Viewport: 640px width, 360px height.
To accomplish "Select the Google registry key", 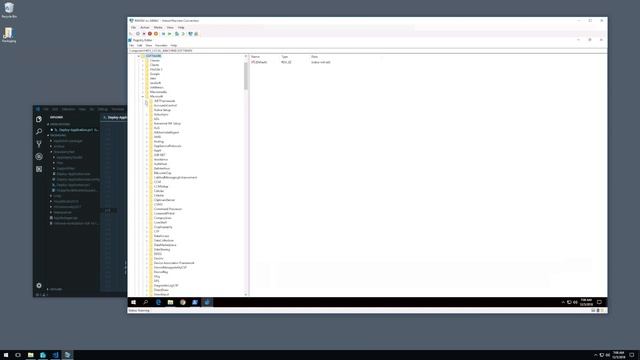I will [x=155, y=74].
